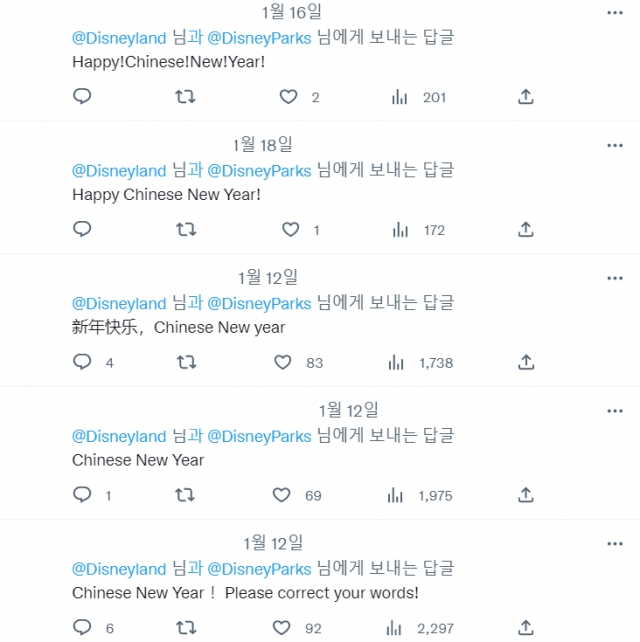
Task: Open more options on 'Please correct your words!' tweet
Action: [615, 544]
